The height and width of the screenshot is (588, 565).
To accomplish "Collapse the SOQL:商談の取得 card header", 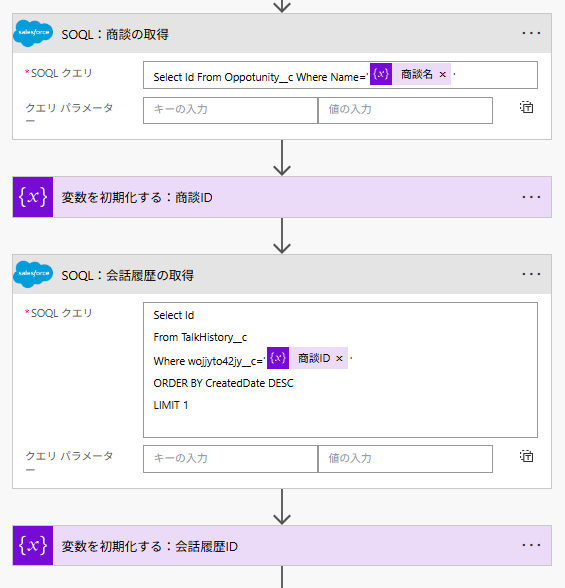I will [x=282, y=33].
